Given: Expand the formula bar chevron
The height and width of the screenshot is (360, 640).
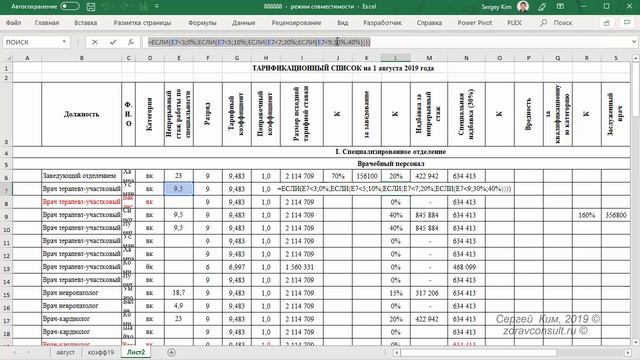Looking at the screenshot, I should (x=634, y=42).
